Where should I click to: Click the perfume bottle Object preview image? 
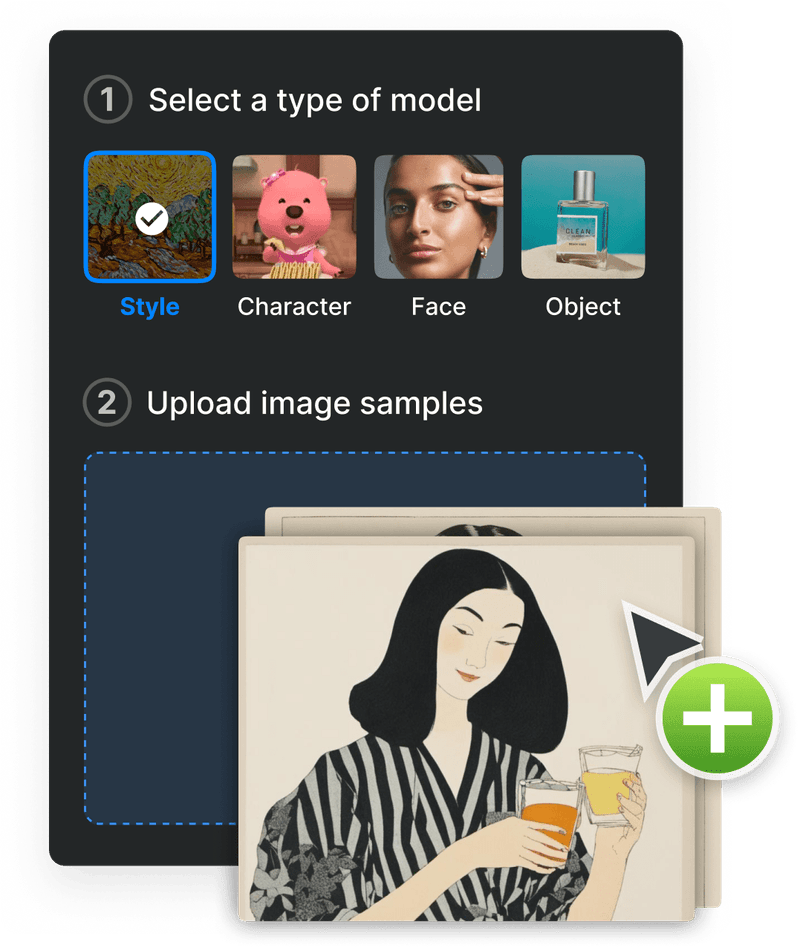(582, 216)
